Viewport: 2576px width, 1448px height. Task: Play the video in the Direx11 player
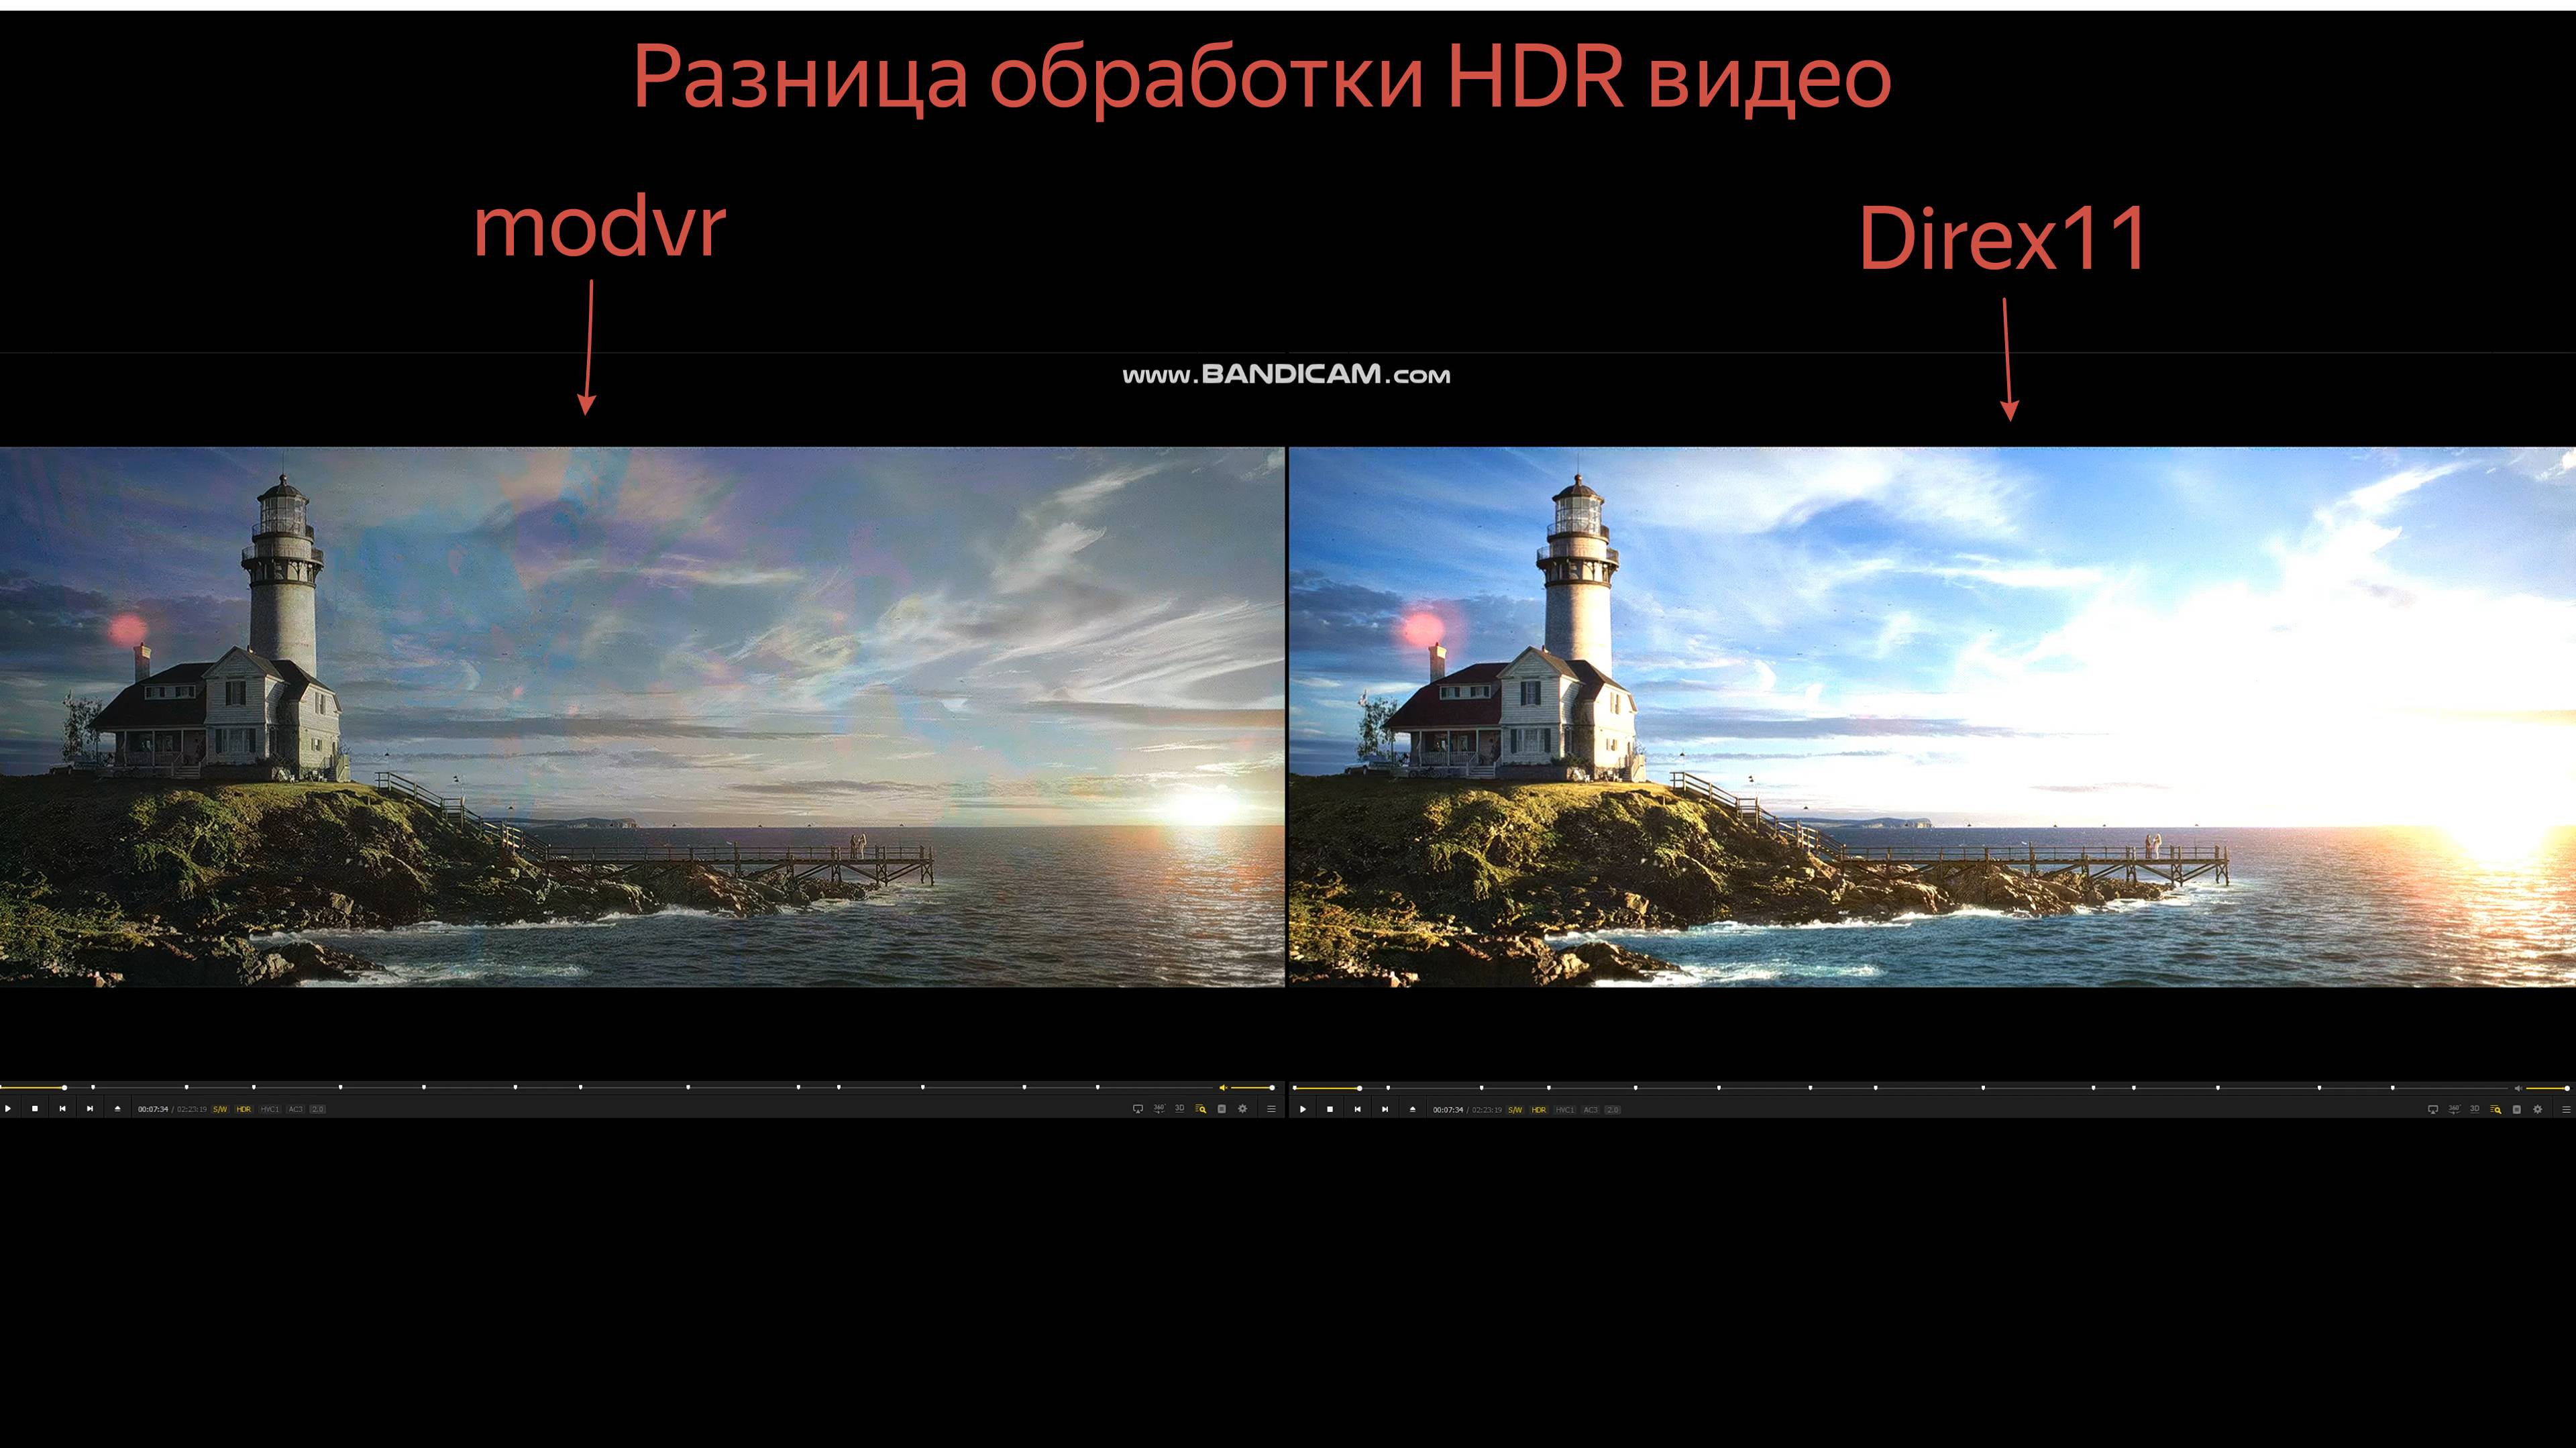coord(1303,1110)
